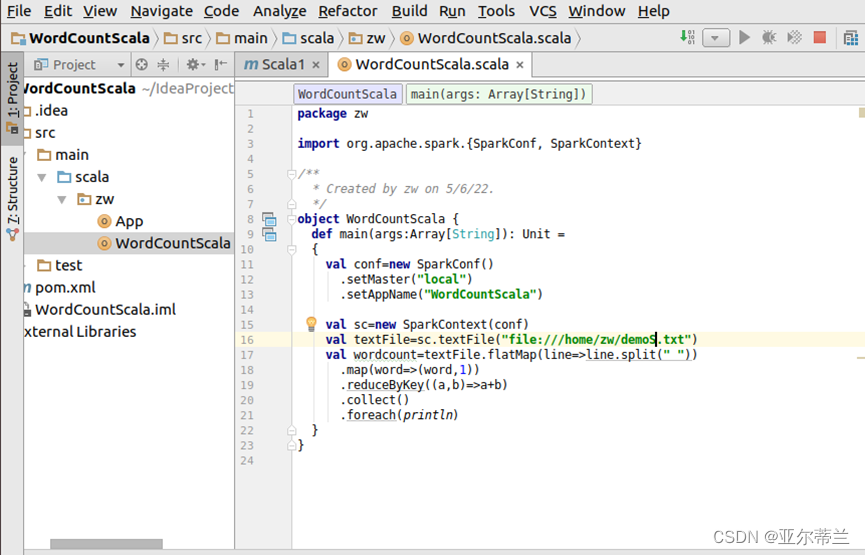Screen dimensions: 865x555
Task: Click WordCountScala.scala breadcrumb
Action: (485, 38)
